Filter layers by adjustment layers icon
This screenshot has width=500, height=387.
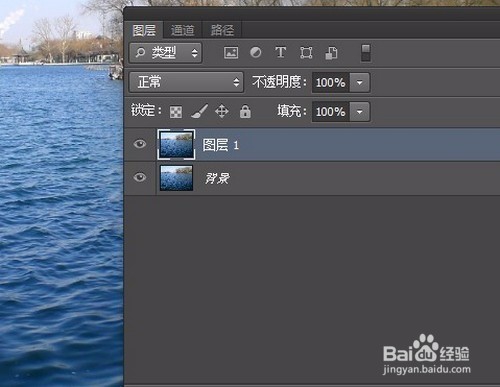click(x=256, y=52)
